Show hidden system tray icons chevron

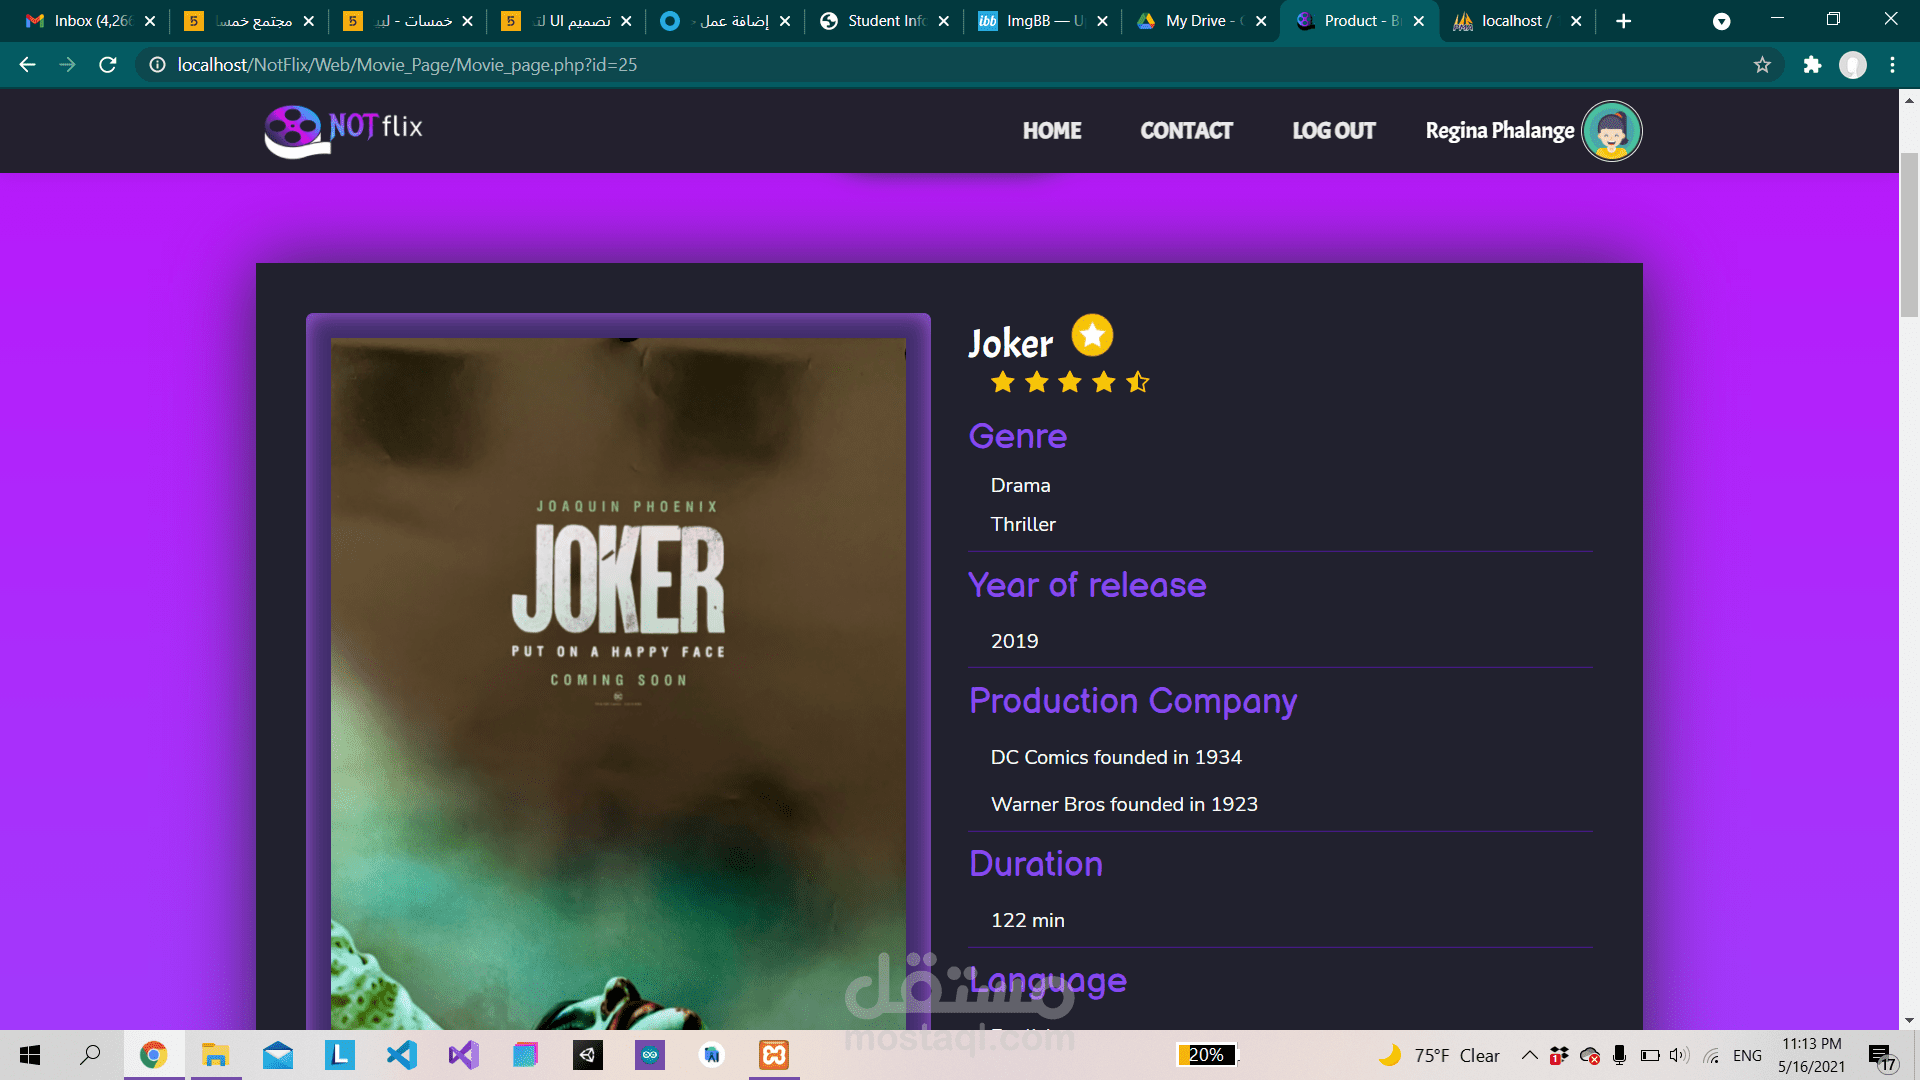click(1529, 1055)
